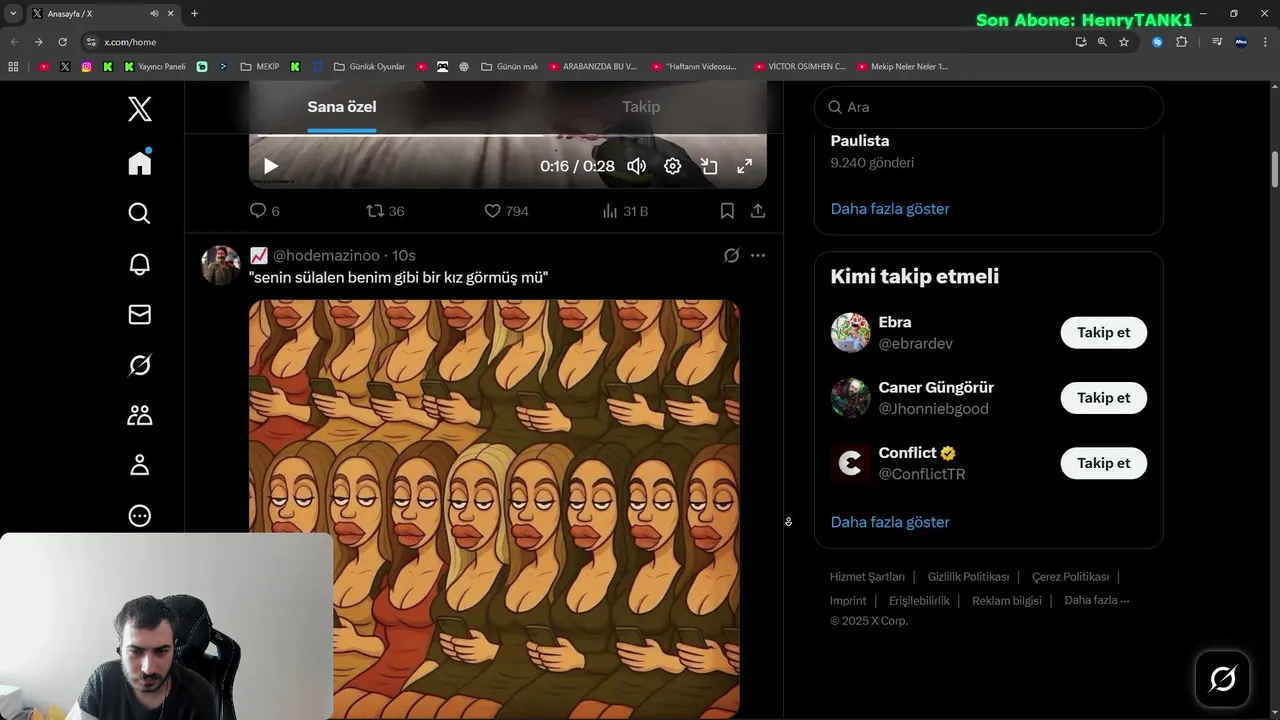
Task: Mute the video volume icon
Action: [x=637, y=166]
